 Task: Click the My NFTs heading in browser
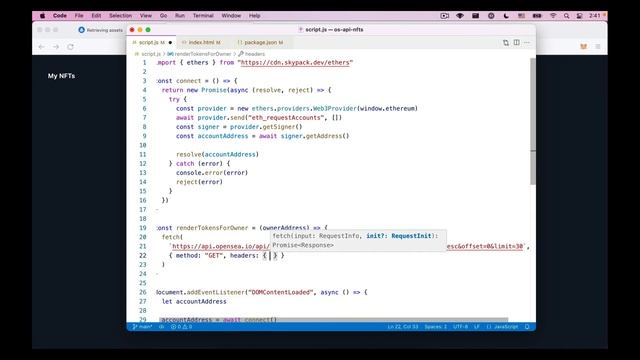(x=61, y=76)
